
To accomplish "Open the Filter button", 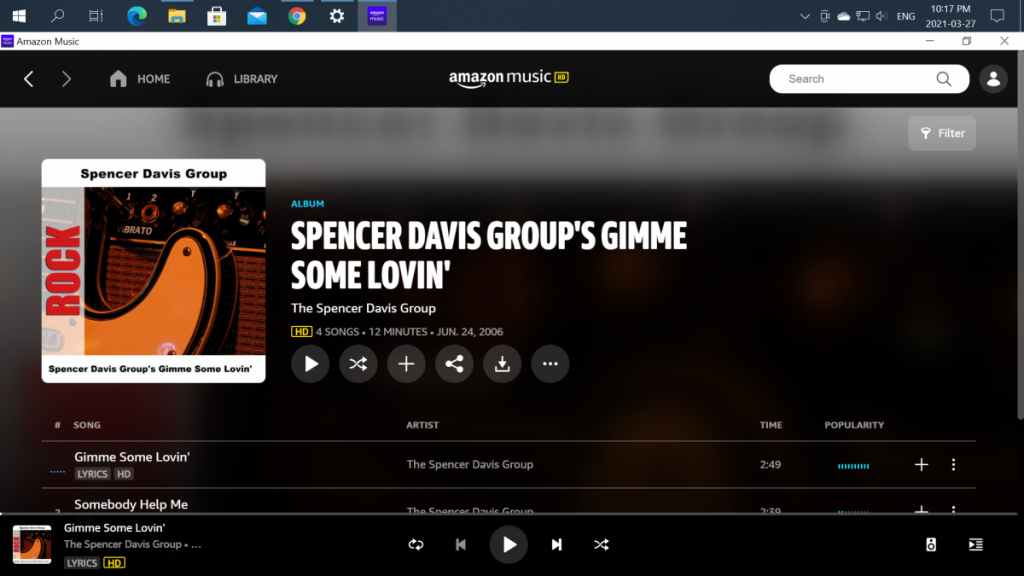I will [942, 133].
